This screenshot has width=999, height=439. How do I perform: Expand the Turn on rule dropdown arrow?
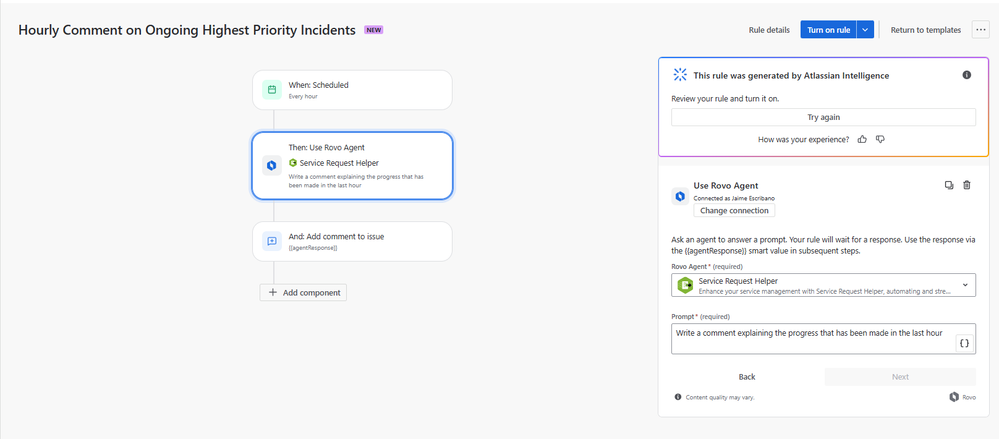pyautogui.click(x=865, y=30)
